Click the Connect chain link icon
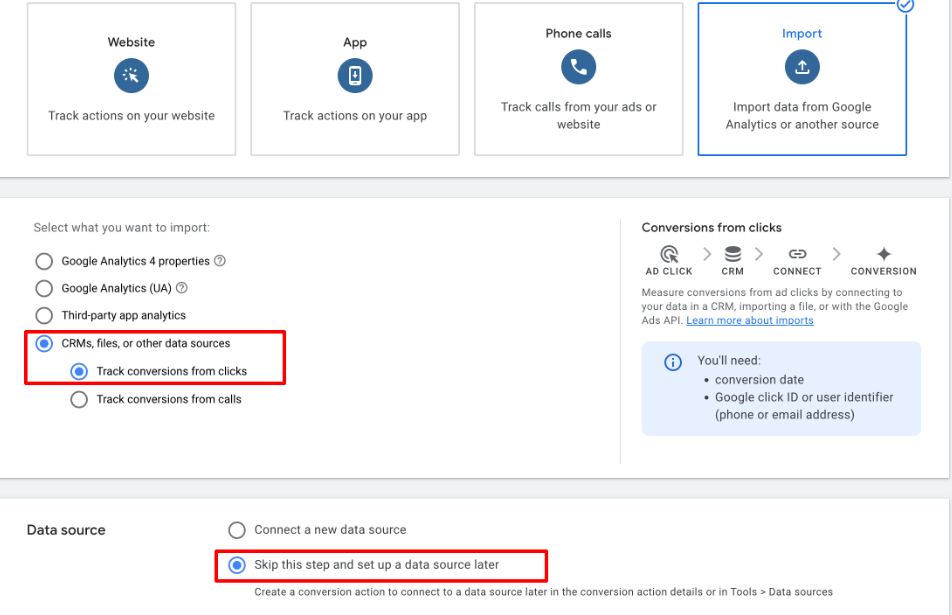The height and width of the screenshot is (615, 952). click(797, 254)
